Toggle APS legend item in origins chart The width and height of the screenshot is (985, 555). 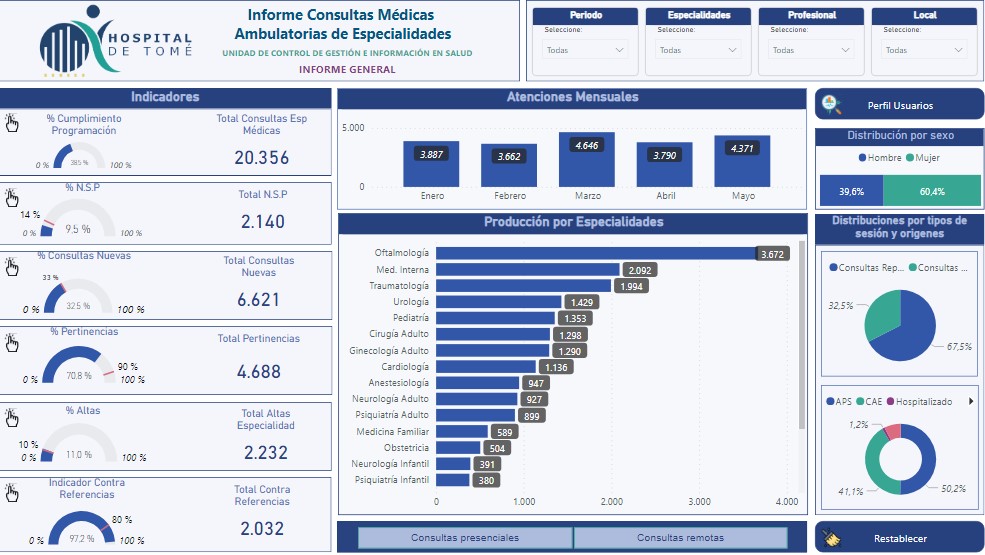click(838, 401)
